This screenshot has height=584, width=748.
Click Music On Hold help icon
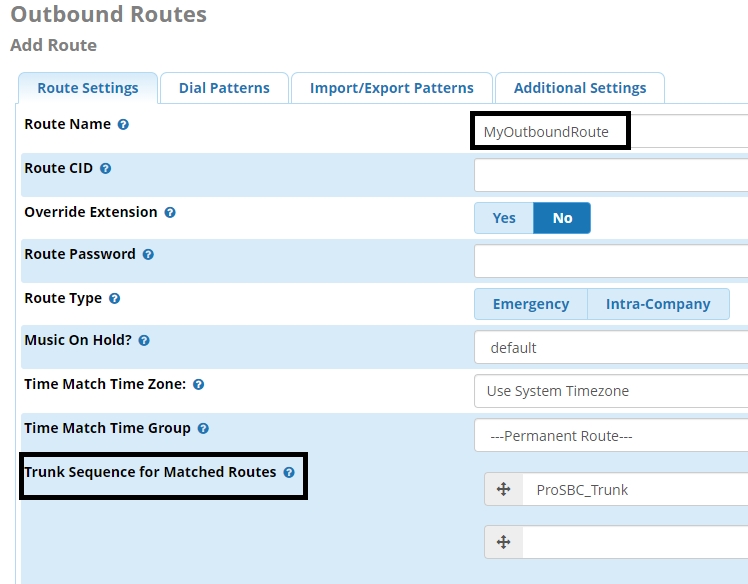144,341
